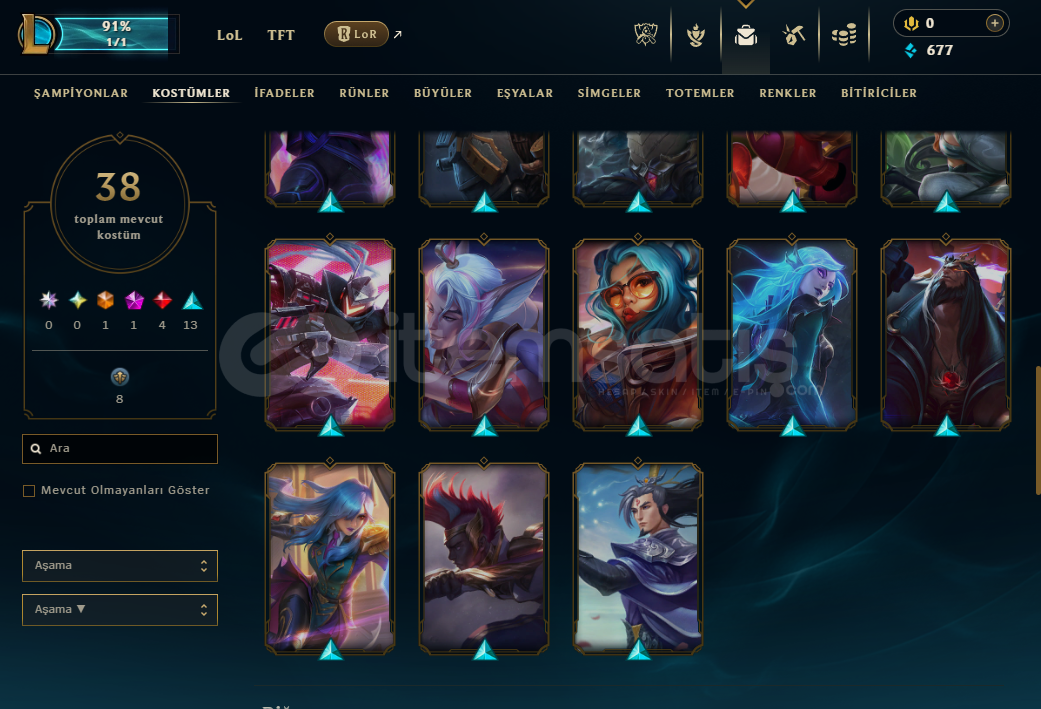1041x709 pixels.
Task: Expand the first Aşama dropdown
Action: 120,566
